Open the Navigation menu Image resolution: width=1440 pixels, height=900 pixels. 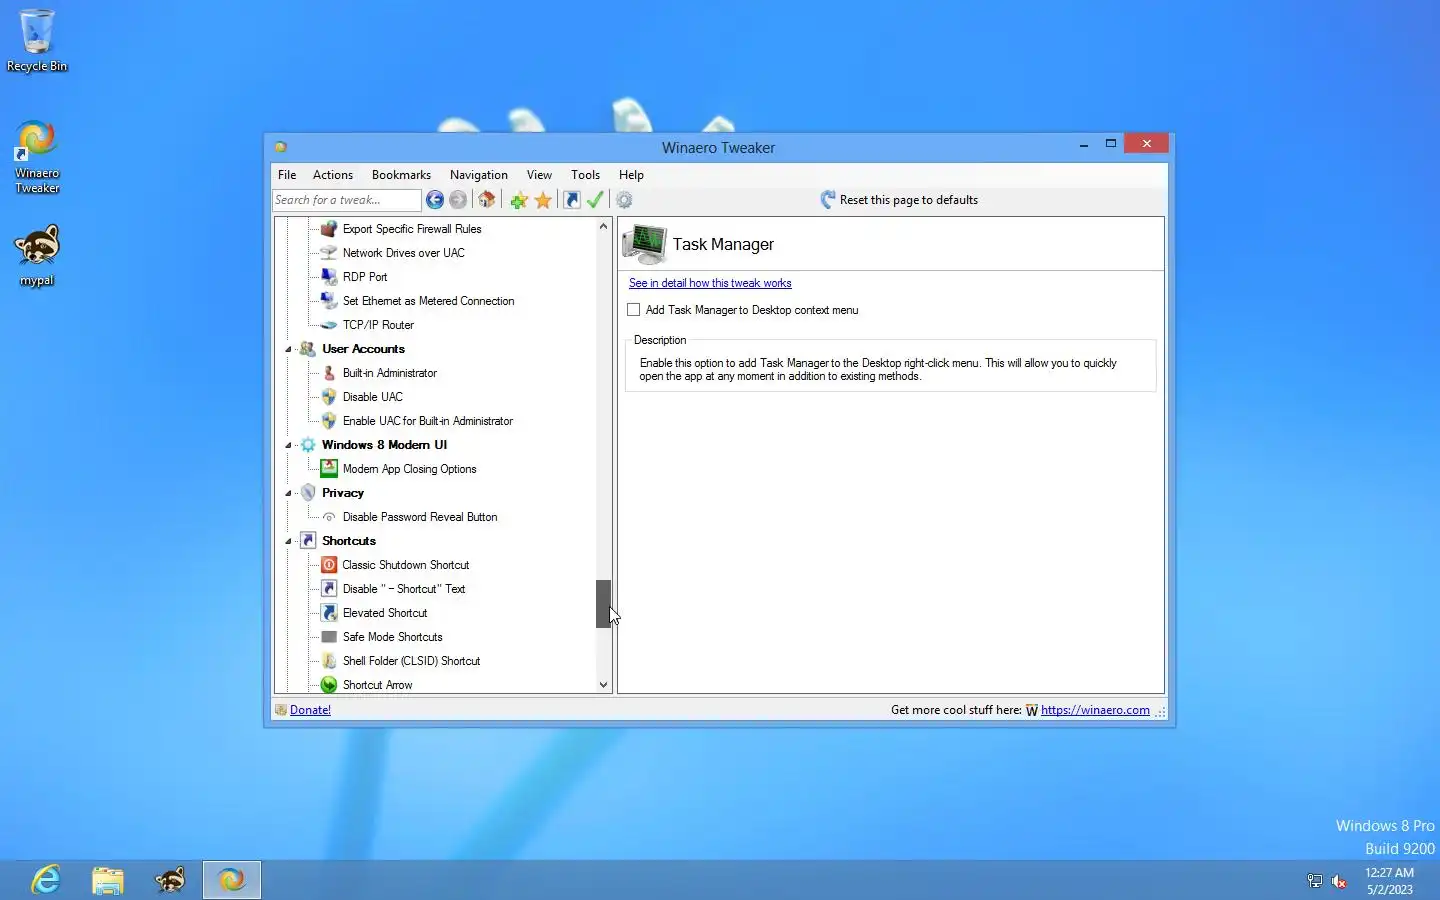point(479,175)
